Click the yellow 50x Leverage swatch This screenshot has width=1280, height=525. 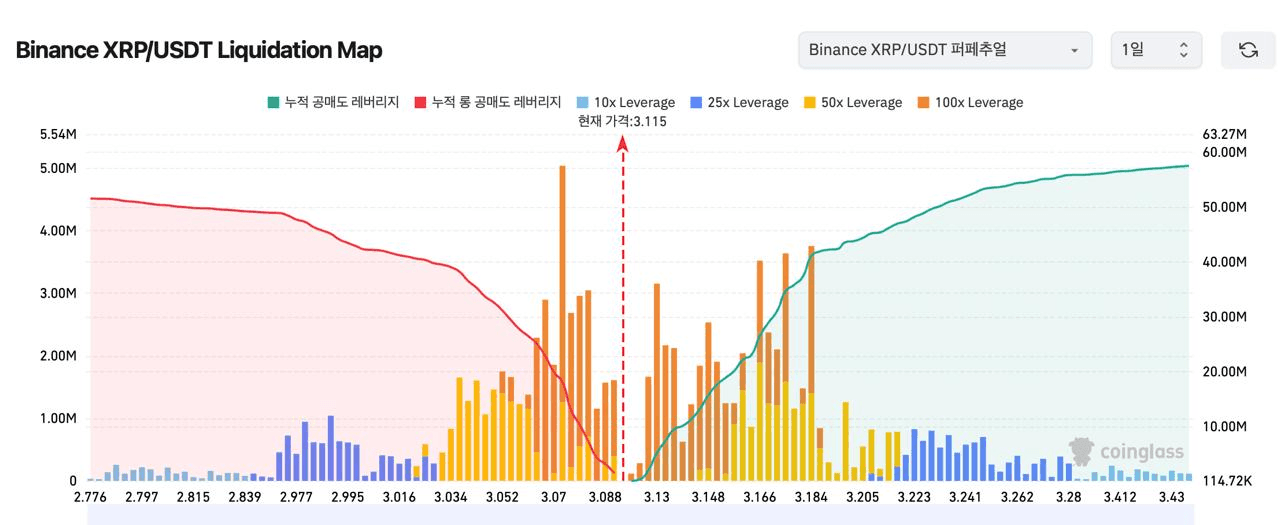pyautogui.click(x=809, y=102)
